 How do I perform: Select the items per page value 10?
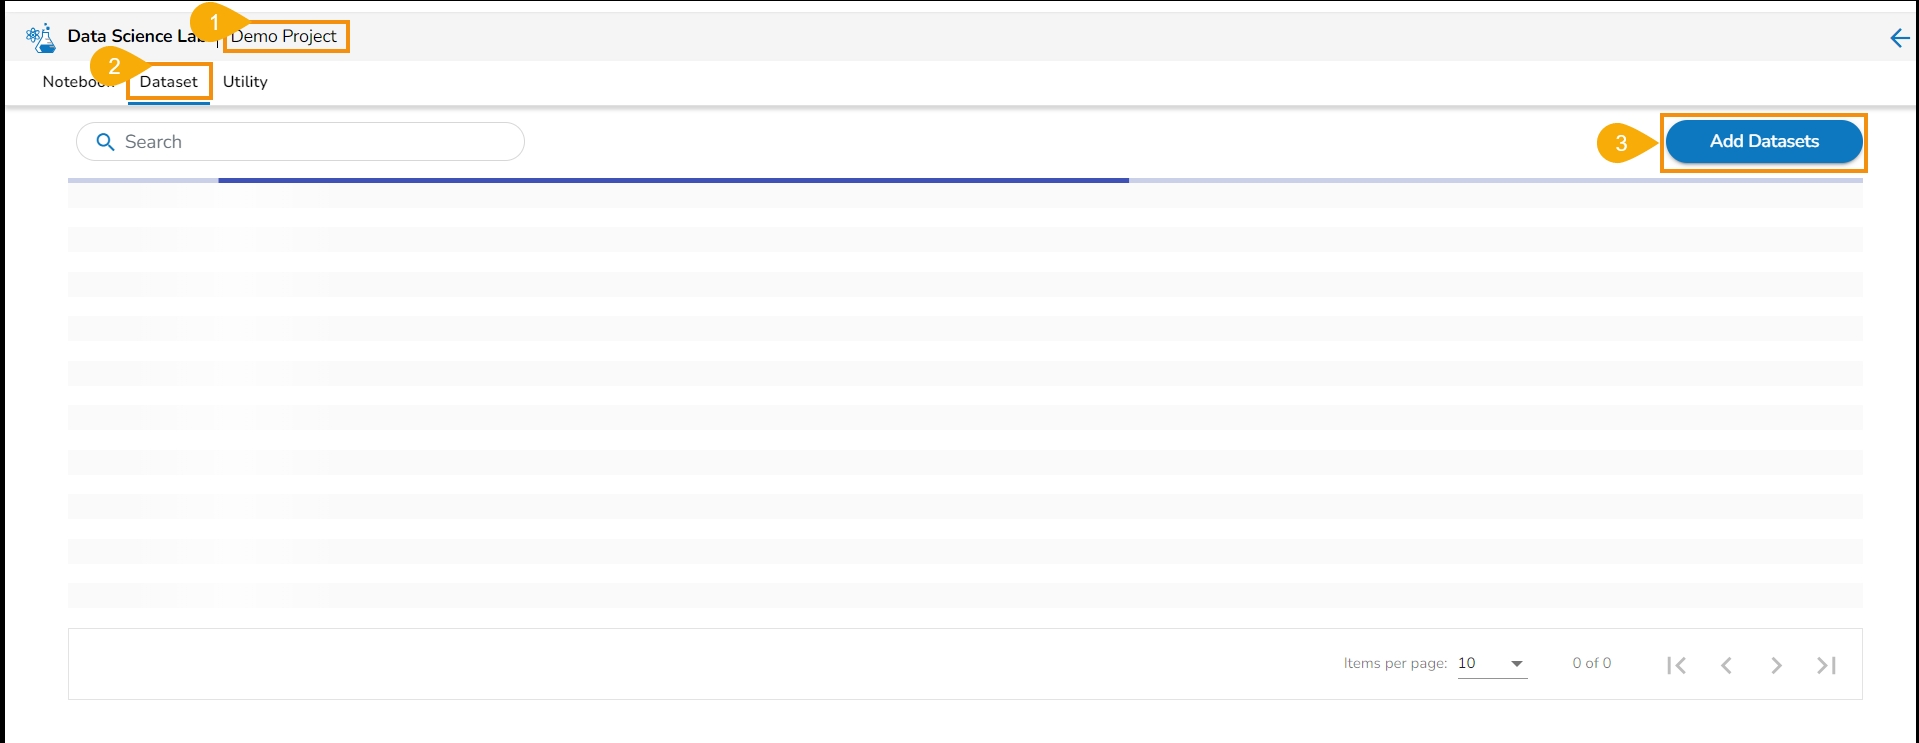click(x=1467, y=663)
